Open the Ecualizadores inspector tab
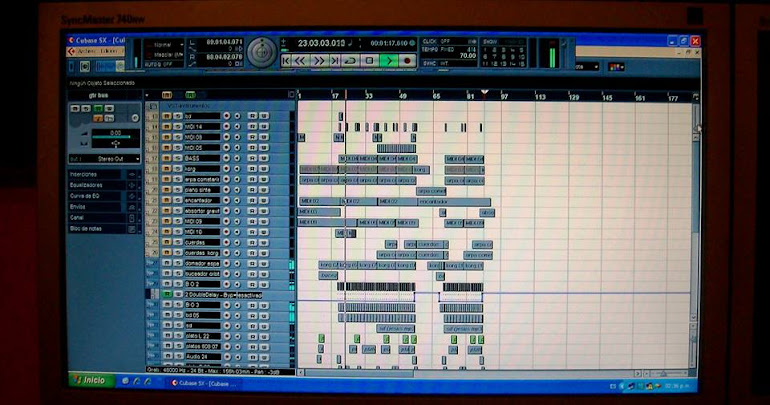 [96, 185]
